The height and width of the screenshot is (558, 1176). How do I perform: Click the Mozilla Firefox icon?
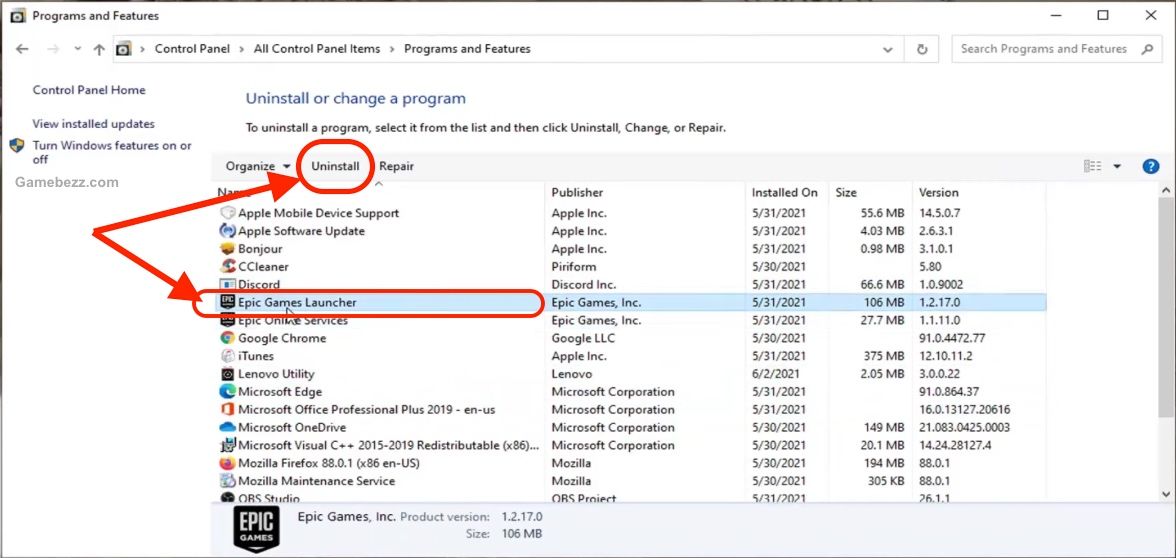227,463
